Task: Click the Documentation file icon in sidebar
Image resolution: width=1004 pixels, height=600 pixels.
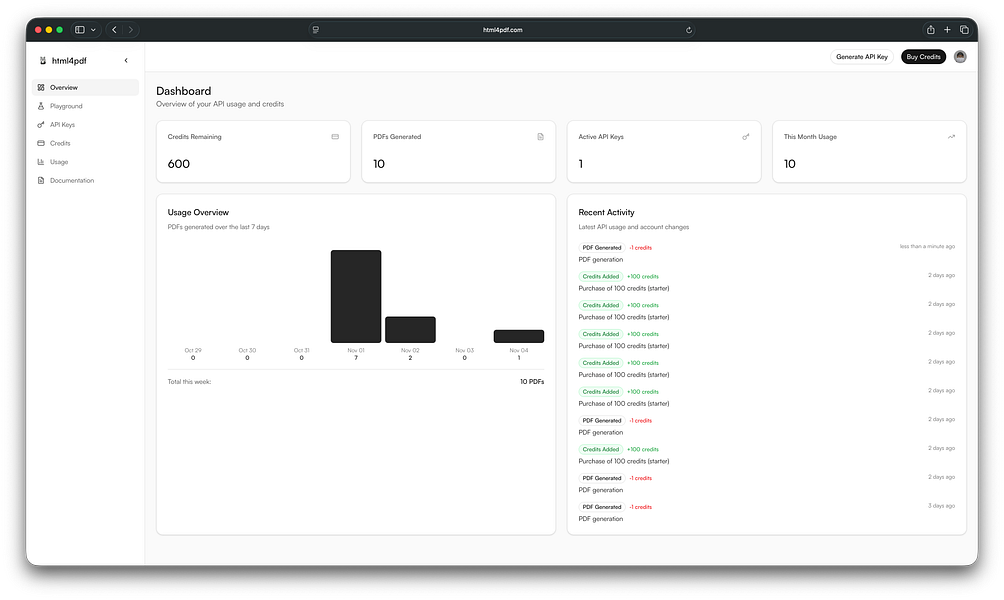Action: (41, 181)
